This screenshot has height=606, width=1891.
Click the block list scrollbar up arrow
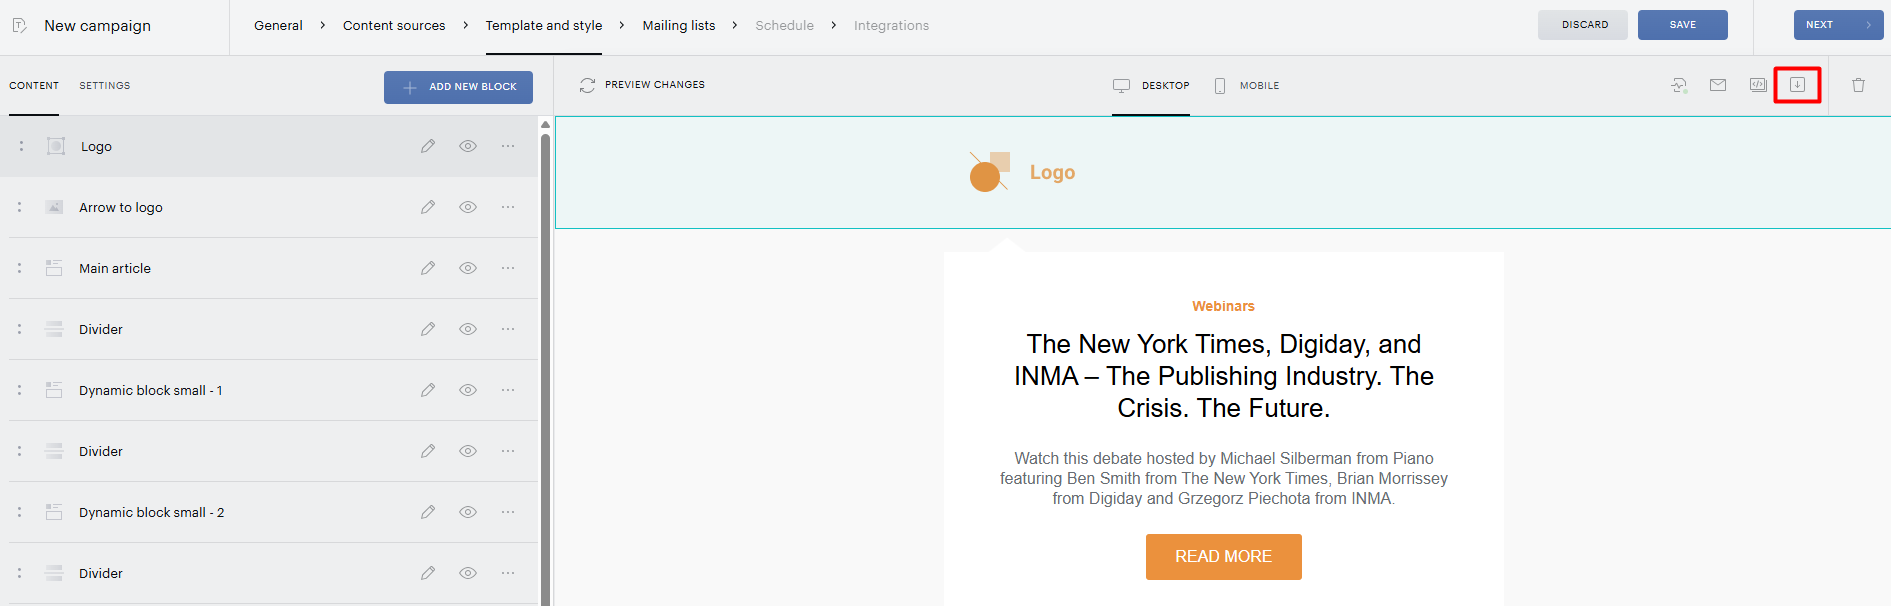(545, 125)
